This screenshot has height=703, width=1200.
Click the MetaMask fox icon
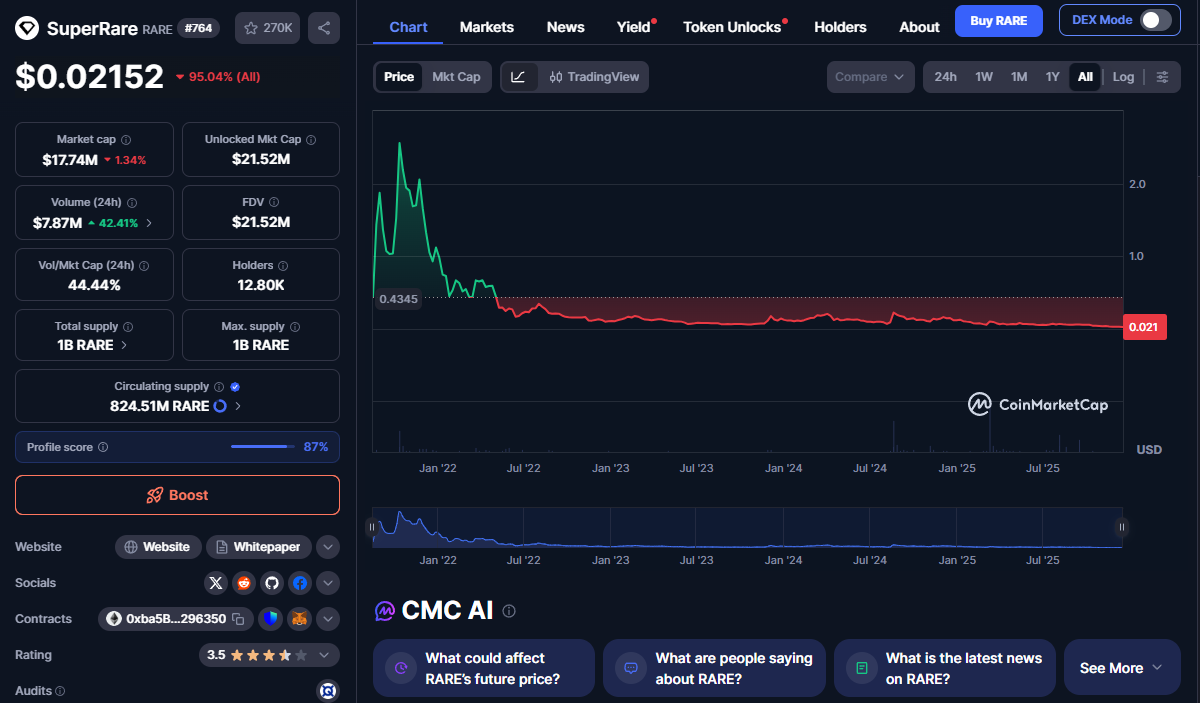(299, 619)
